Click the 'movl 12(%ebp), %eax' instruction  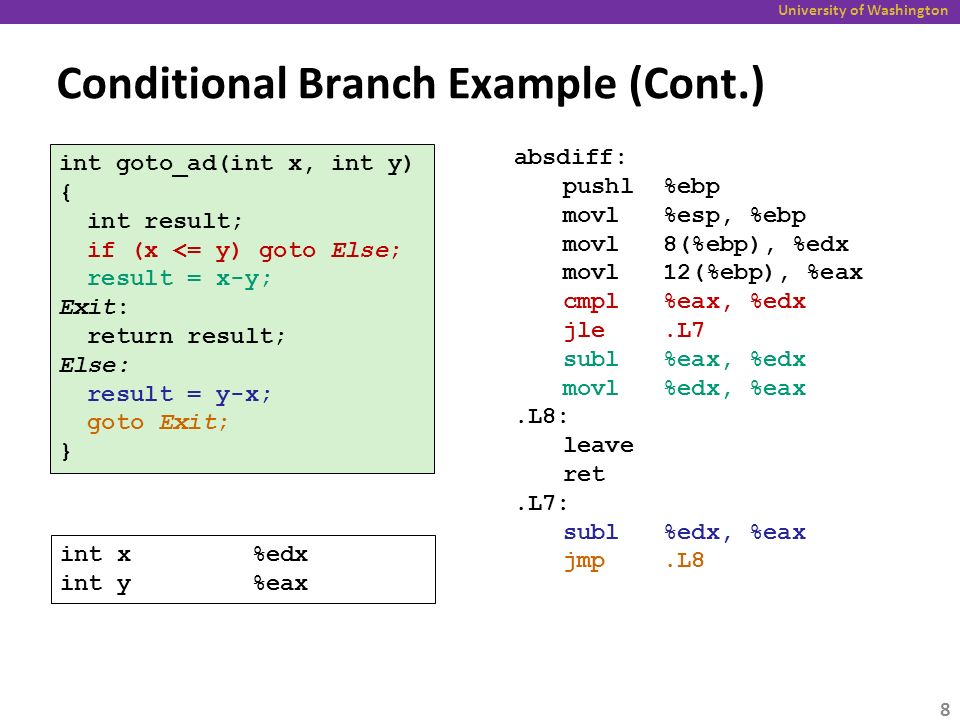(712, 272)
